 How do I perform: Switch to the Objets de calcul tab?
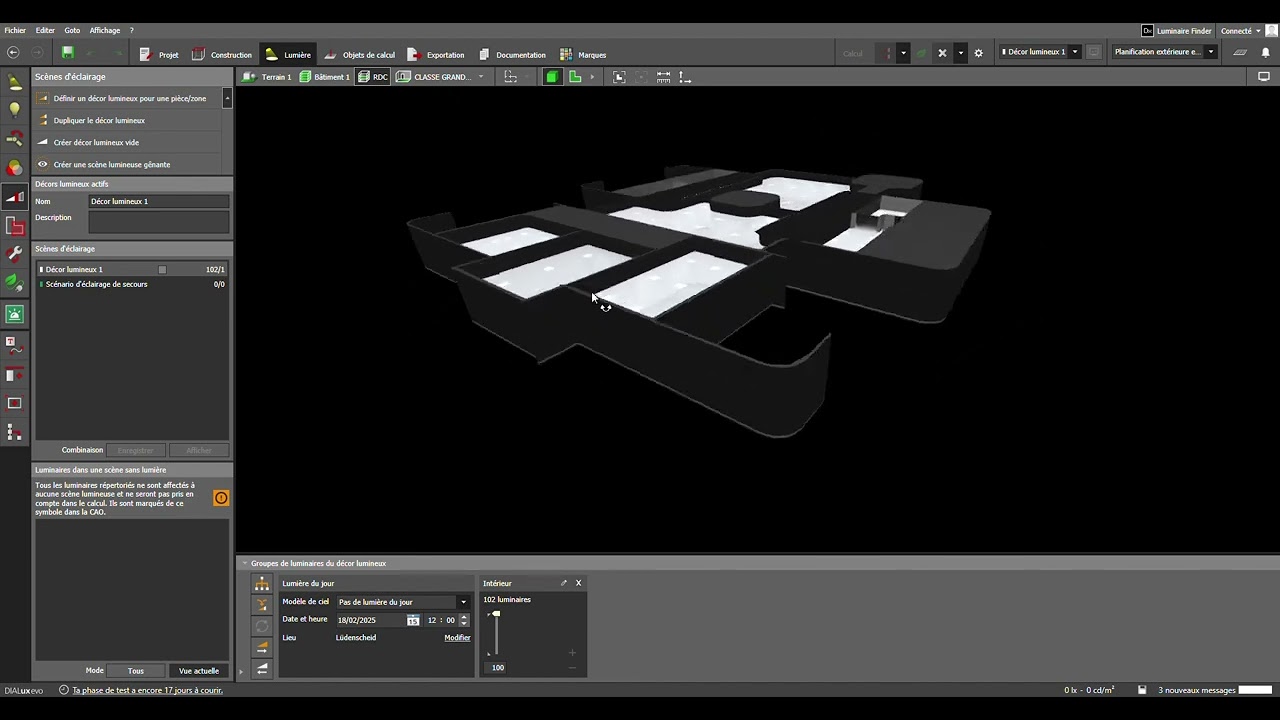pyautogui.click(x=360, y=54)
